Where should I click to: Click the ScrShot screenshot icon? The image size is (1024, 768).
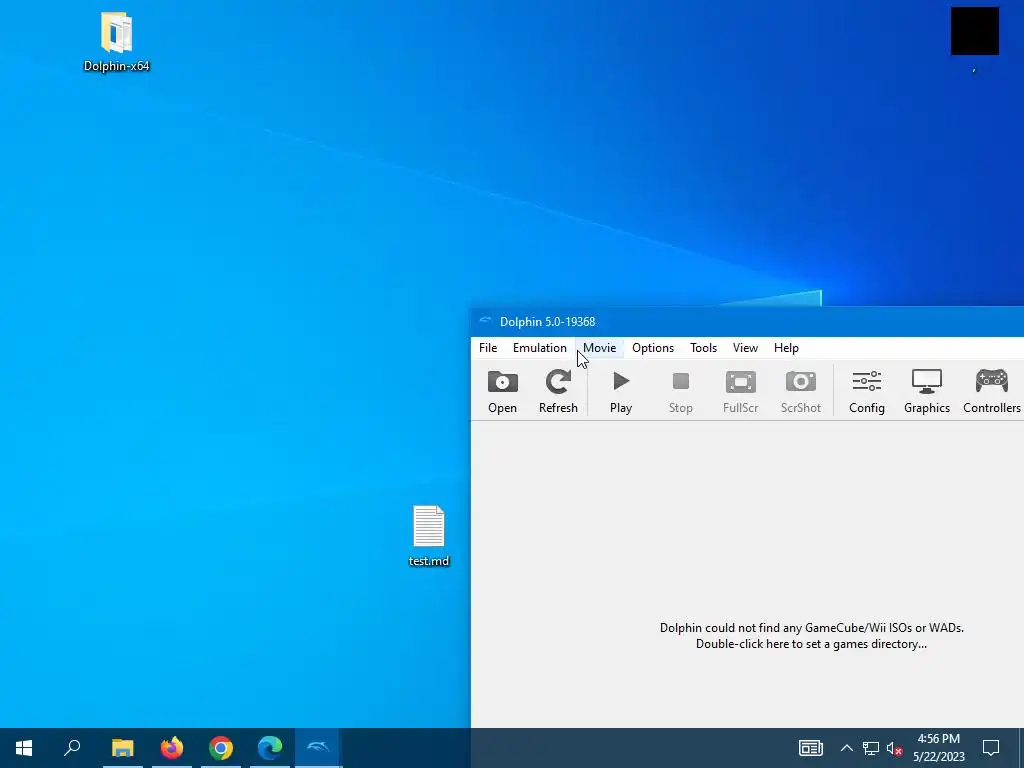pyautogui.click(x=801, y=391)
